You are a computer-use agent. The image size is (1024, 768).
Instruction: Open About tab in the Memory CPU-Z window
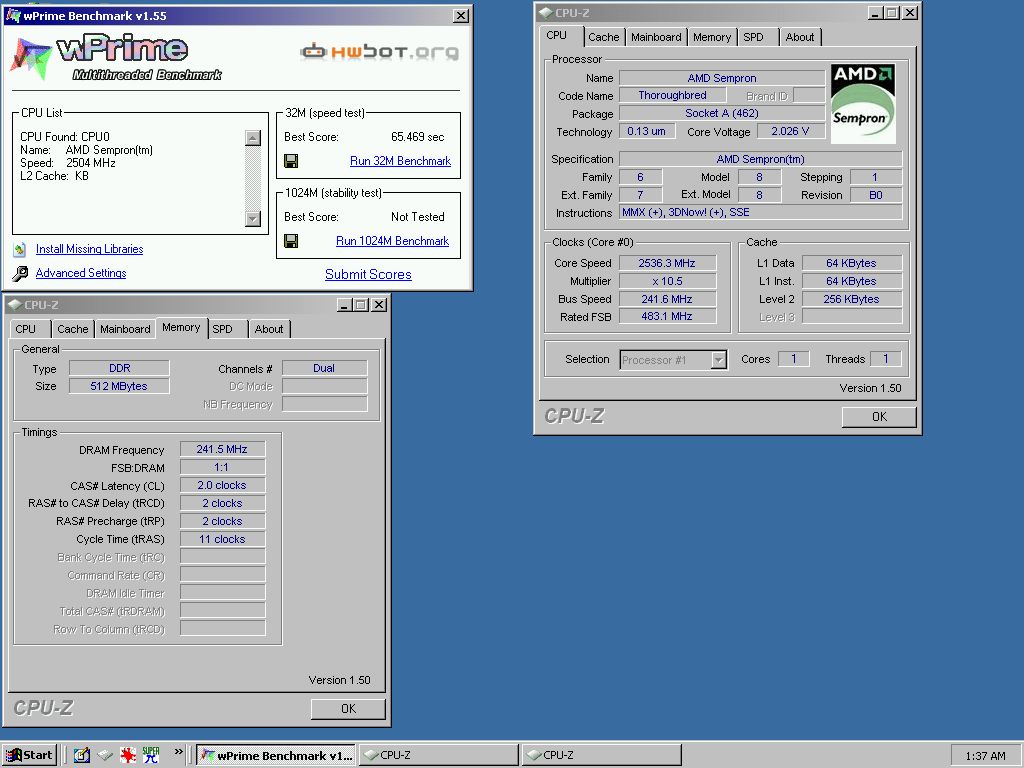pyautogui.click(x=269, y=329)
